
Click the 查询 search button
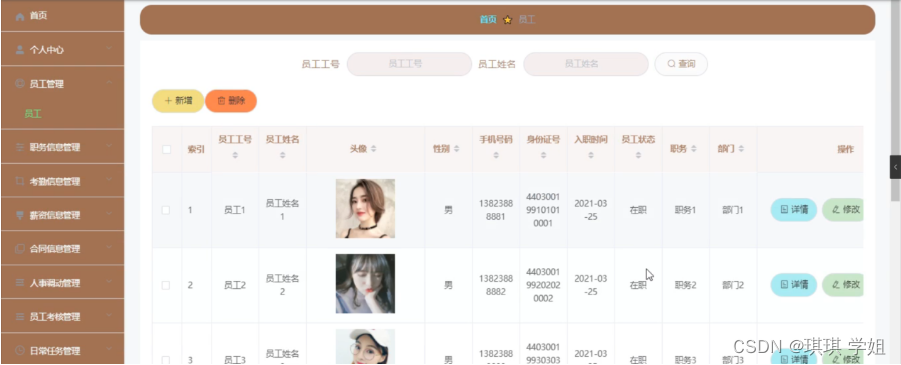coord(681,64)
